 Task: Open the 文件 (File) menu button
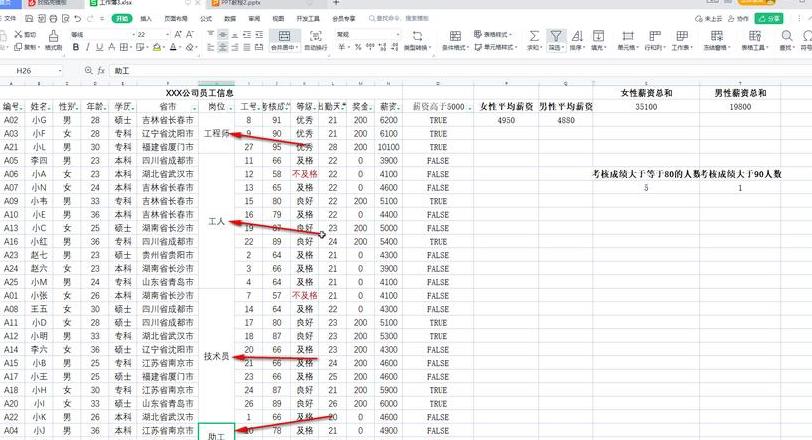coord(8,19)
